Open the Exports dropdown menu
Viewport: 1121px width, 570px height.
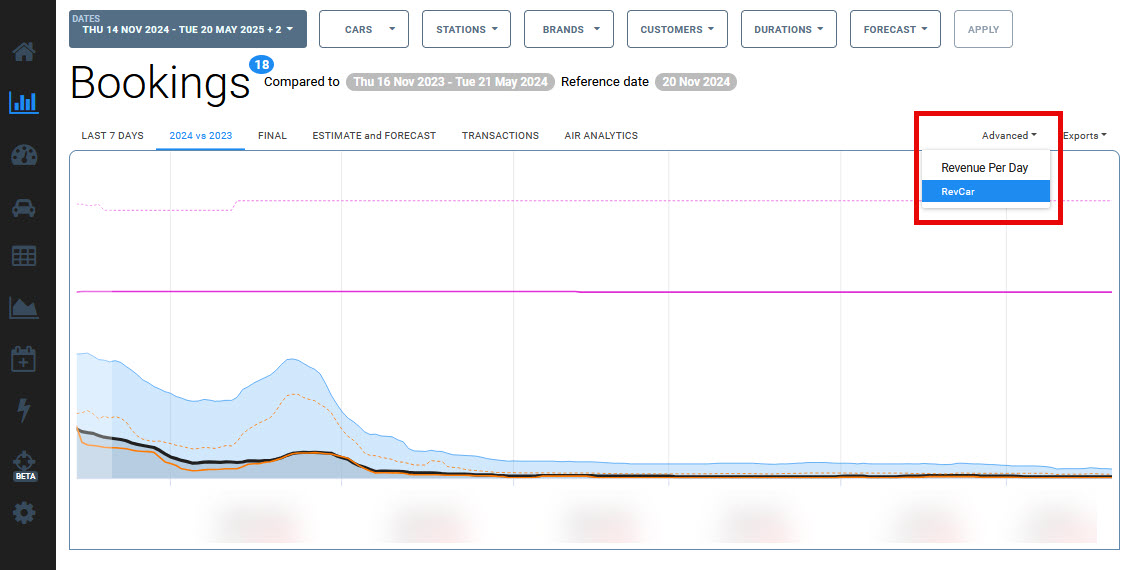1085,135
